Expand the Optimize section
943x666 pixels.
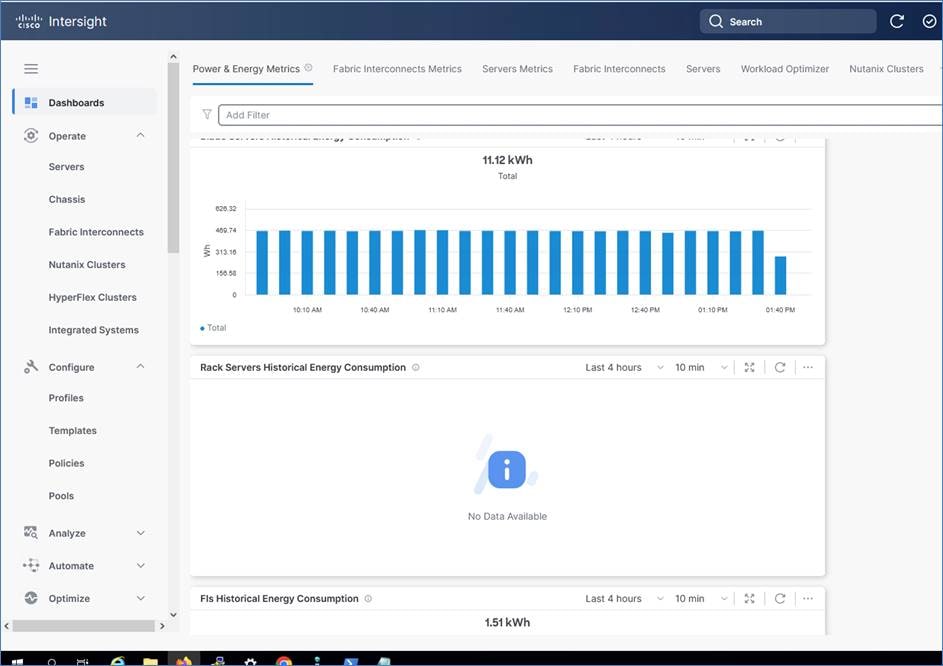point(84,598)
